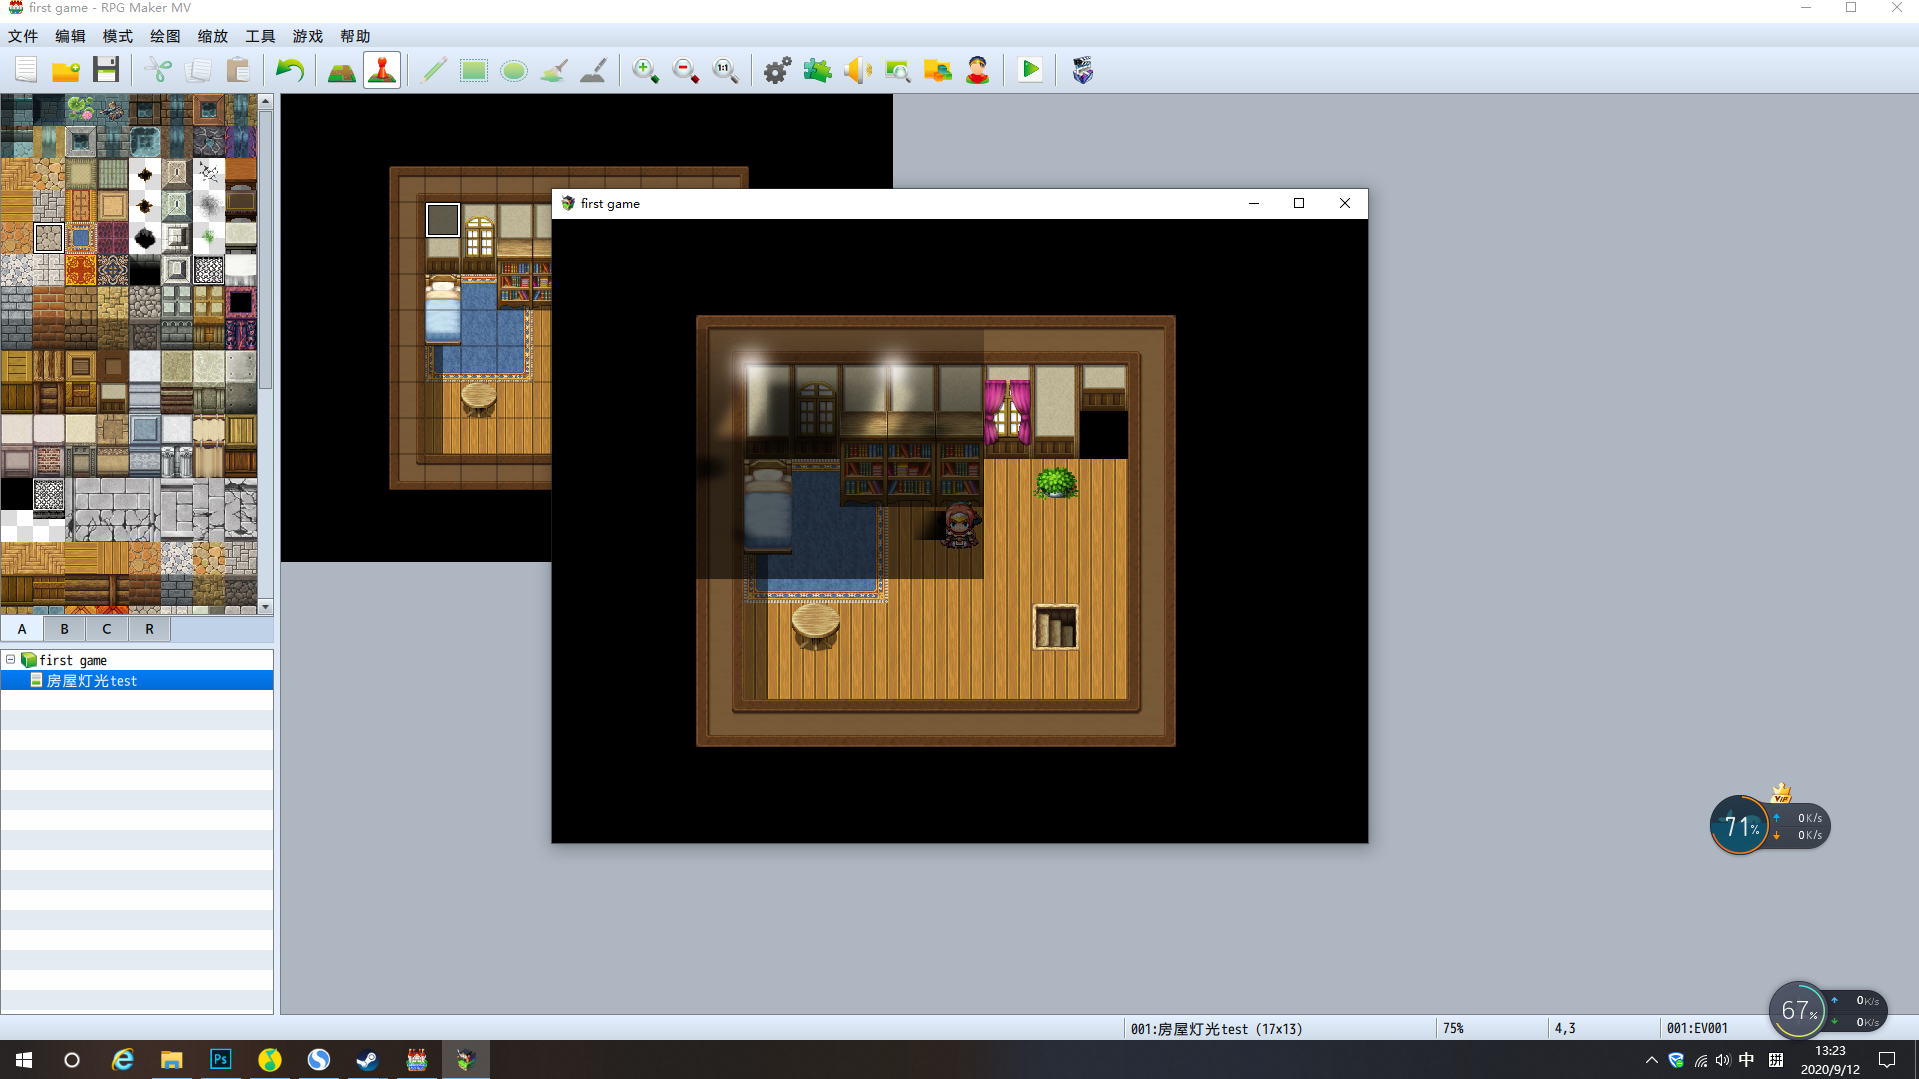Open the Character Generator icon

(978, 70)
